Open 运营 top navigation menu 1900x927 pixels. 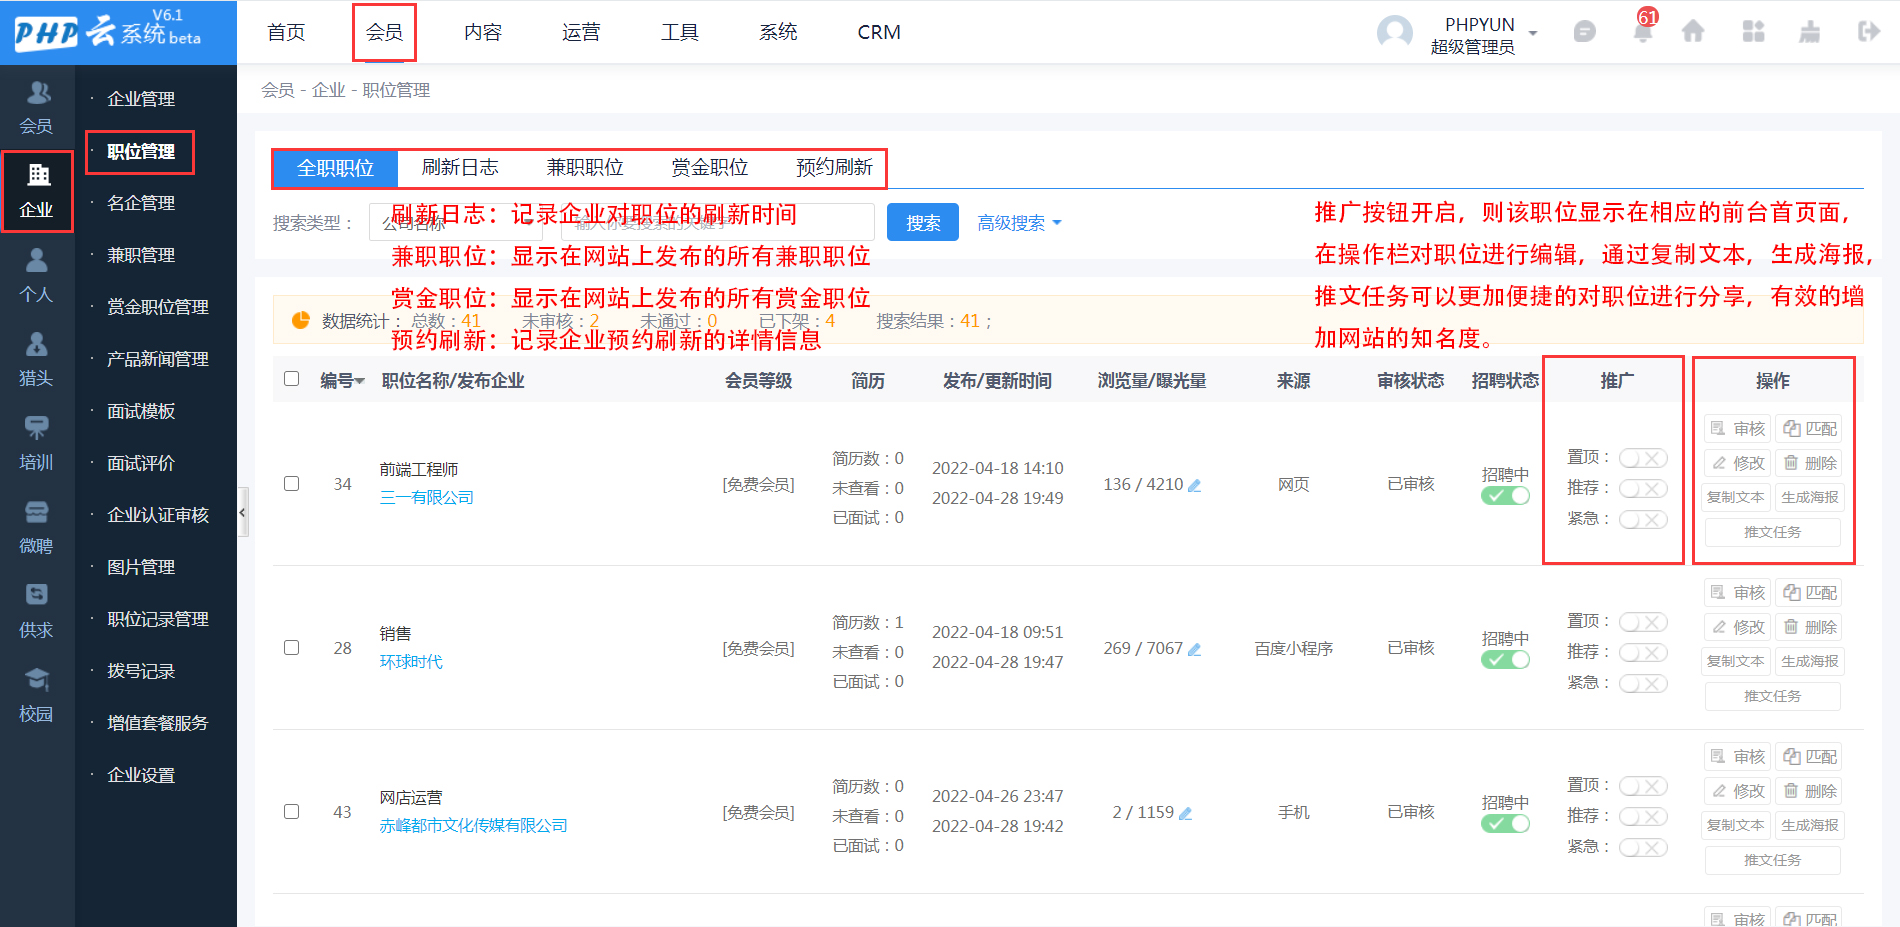pyautogui.click(x=581, y=32)
